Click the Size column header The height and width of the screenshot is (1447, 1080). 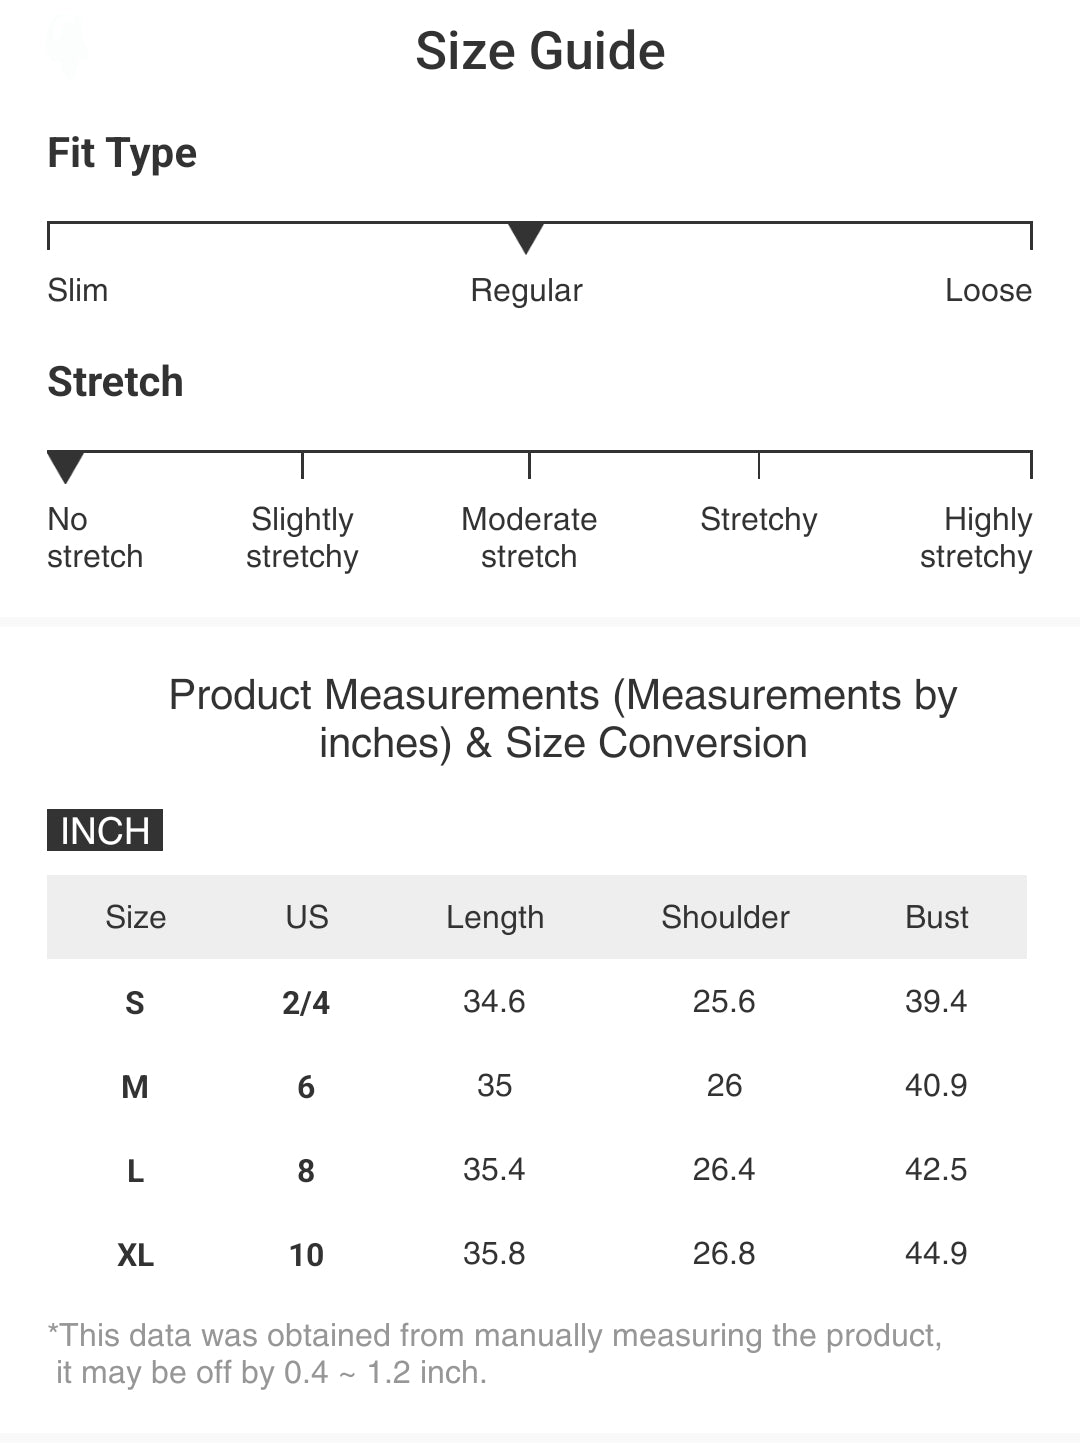136,917
